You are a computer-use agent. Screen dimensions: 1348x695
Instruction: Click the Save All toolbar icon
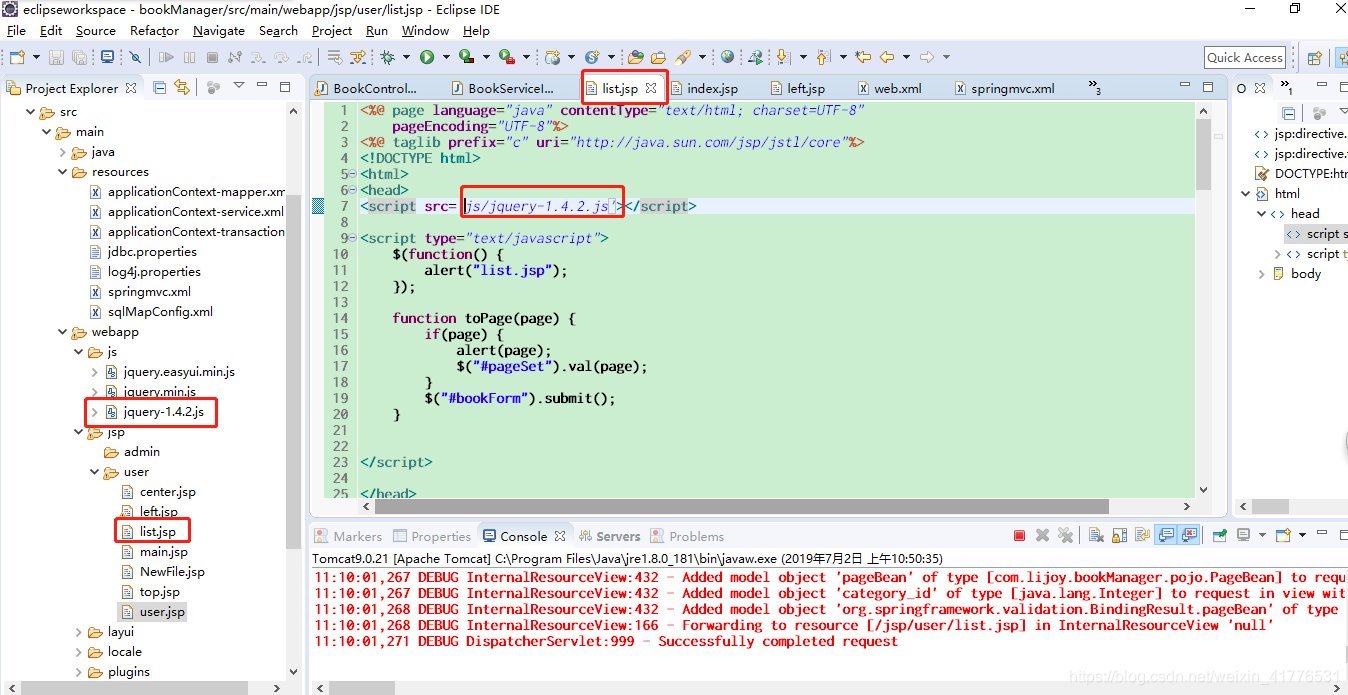pyautogui.click(x=79, y=57)
